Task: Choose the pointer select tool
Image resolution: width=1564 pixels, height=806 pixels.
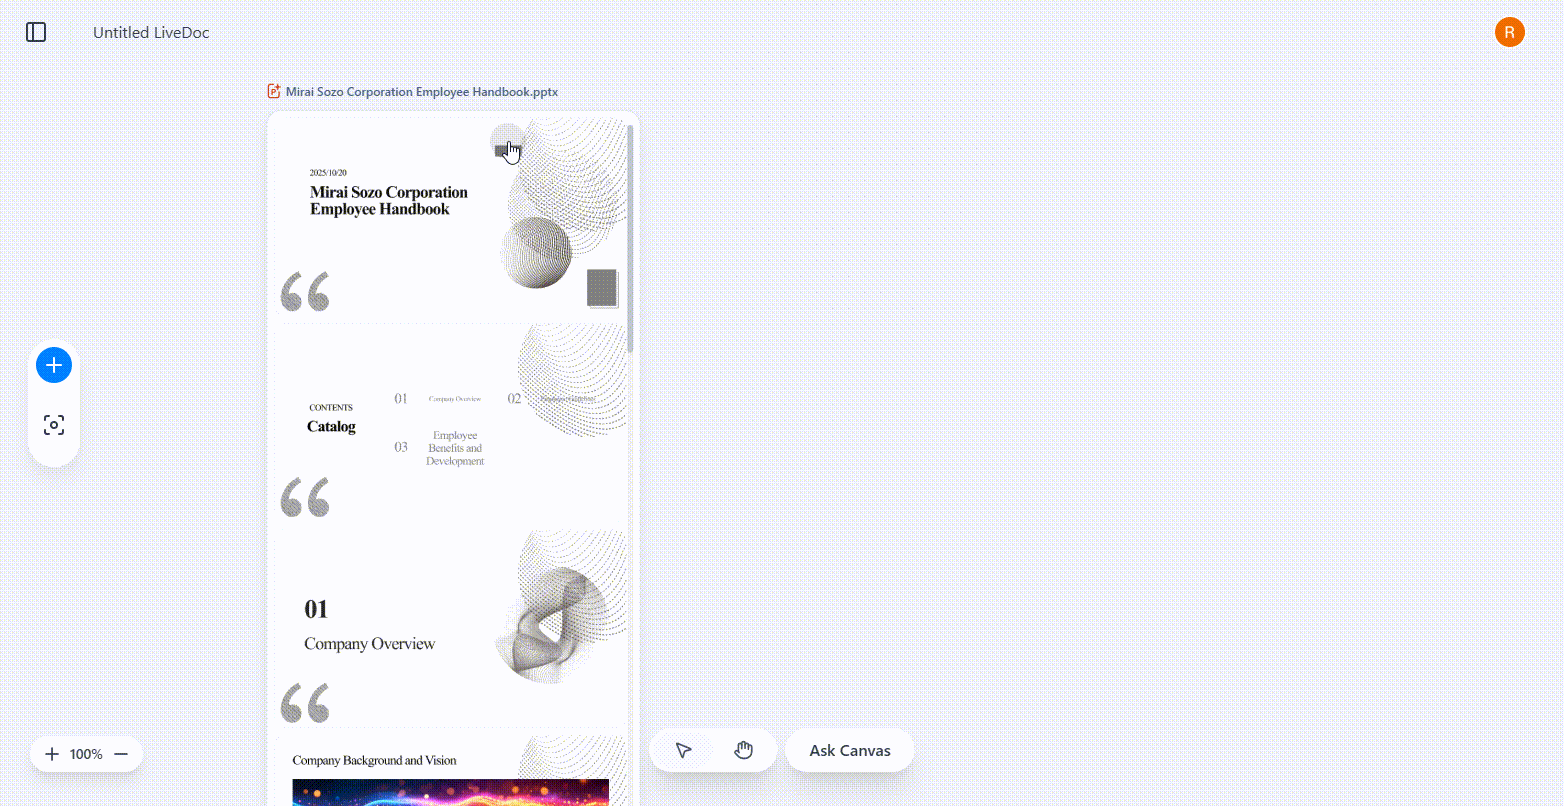Action: (684, 751)
